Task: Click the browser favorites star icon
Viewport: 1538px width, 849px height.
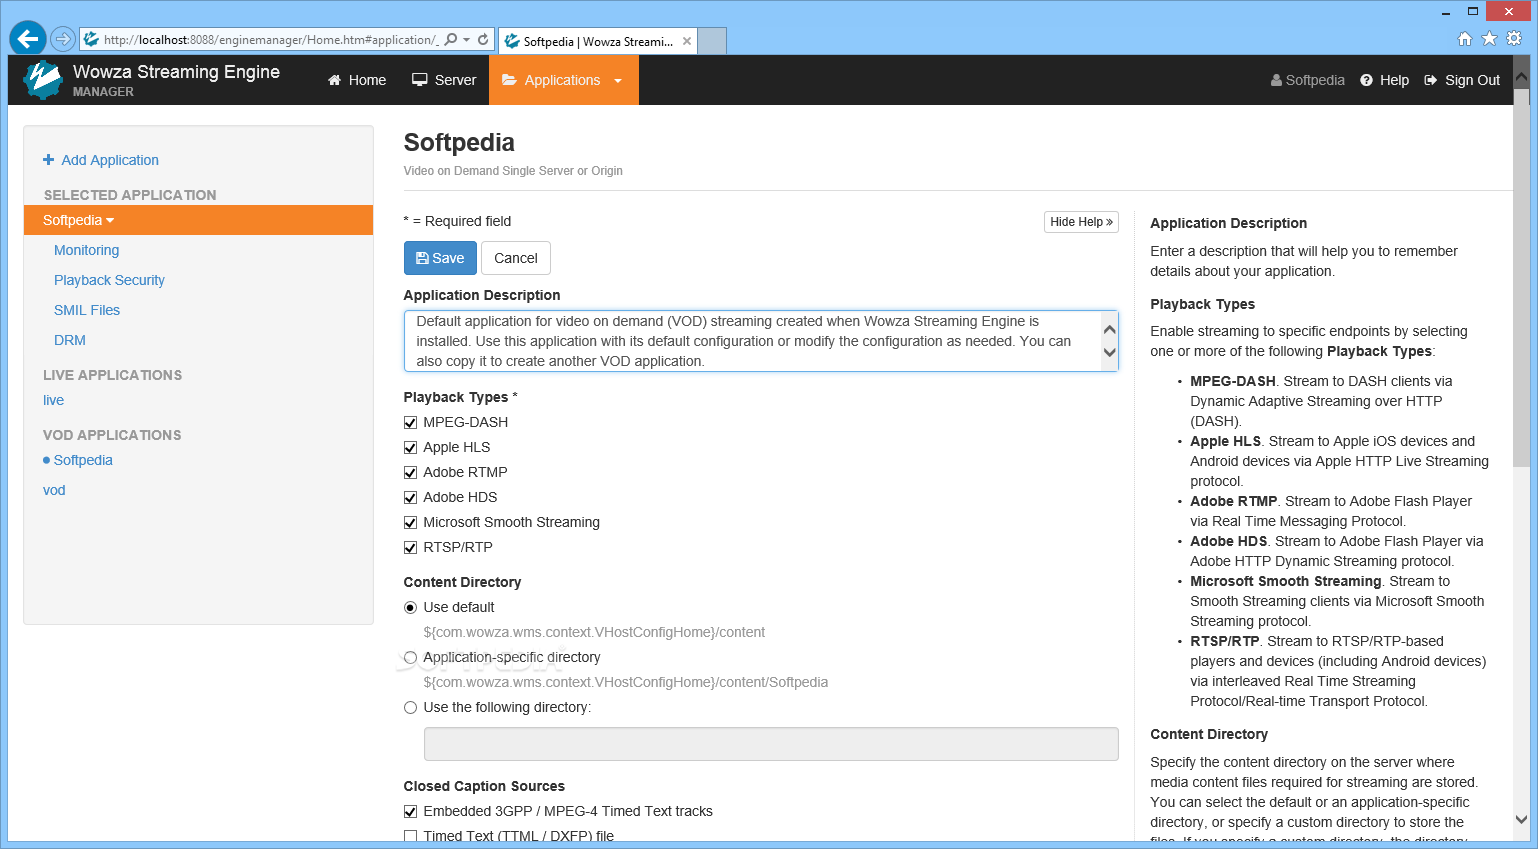Action: 1489,38
